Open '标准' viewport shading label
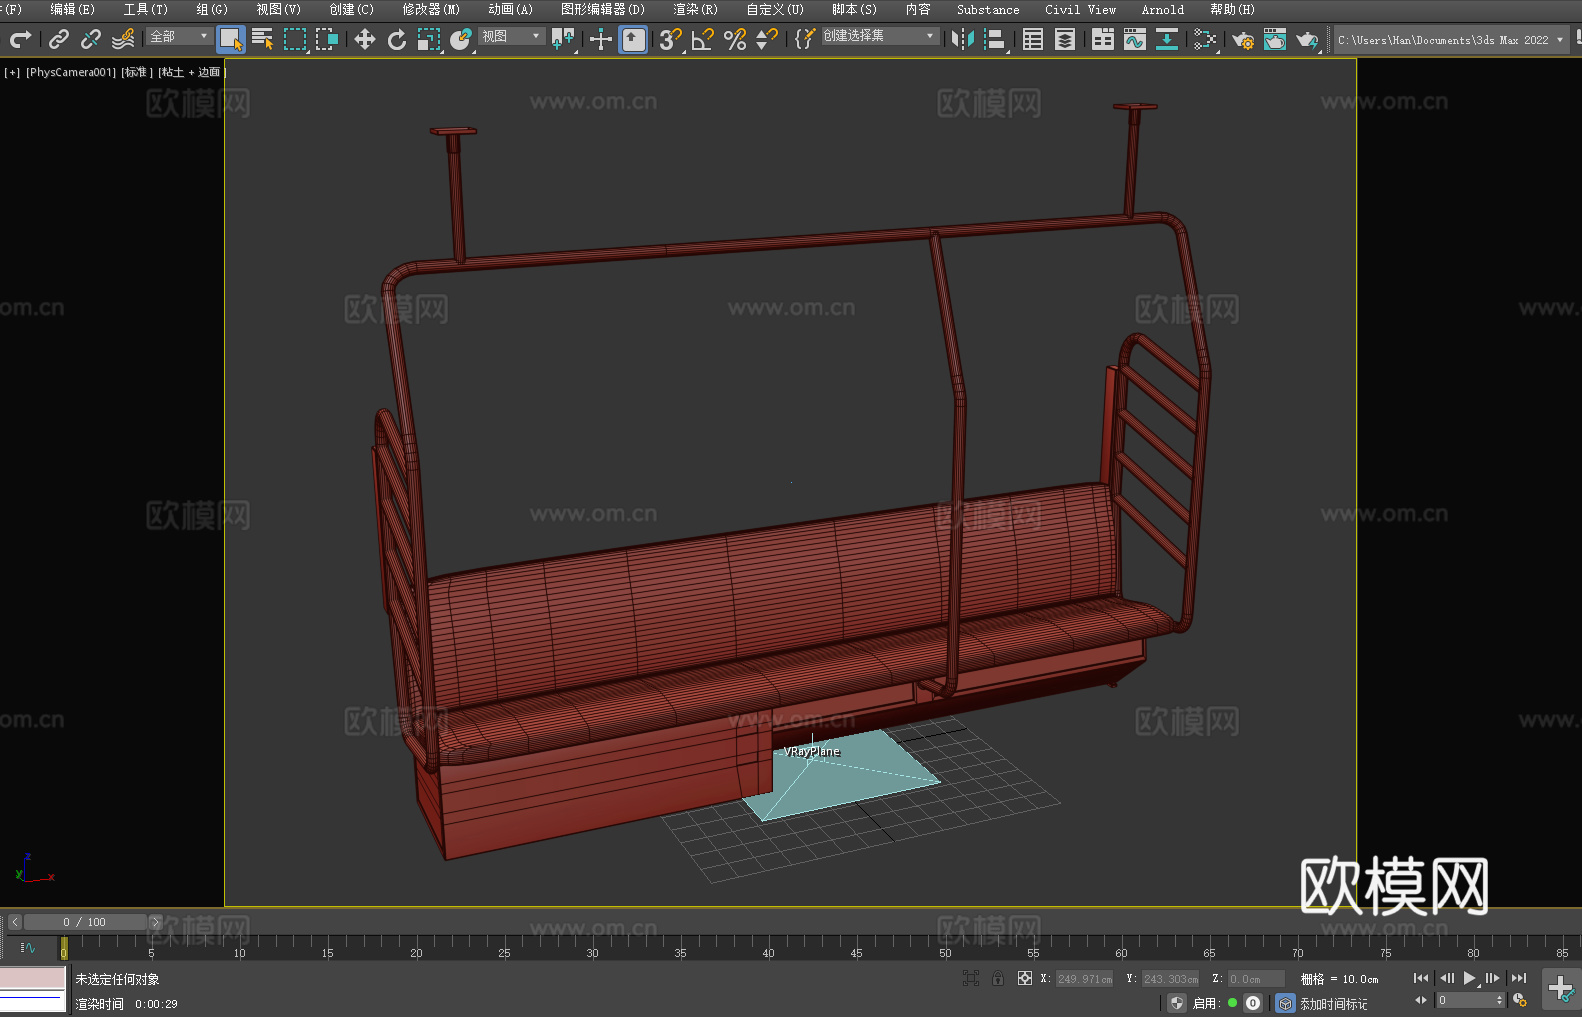The width and height of the screenshot is (1582, 1017). tap(137, 72)
